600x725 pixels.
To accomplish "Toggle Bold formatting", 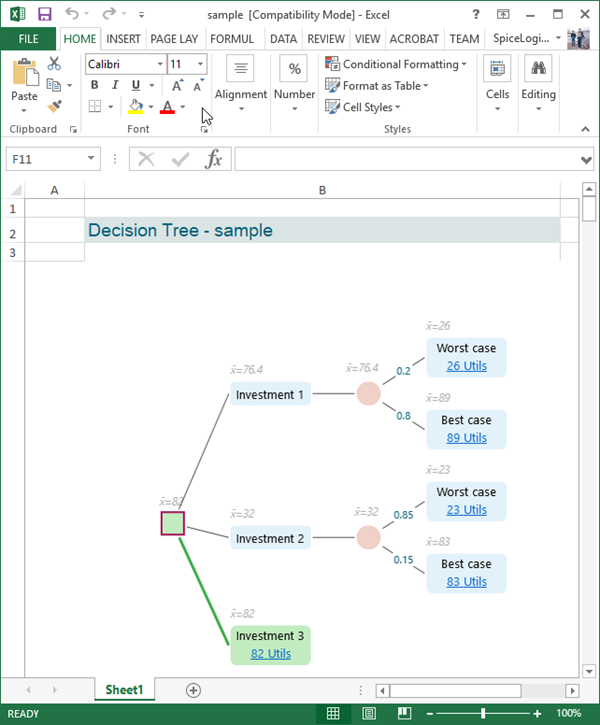I will 95,85.
